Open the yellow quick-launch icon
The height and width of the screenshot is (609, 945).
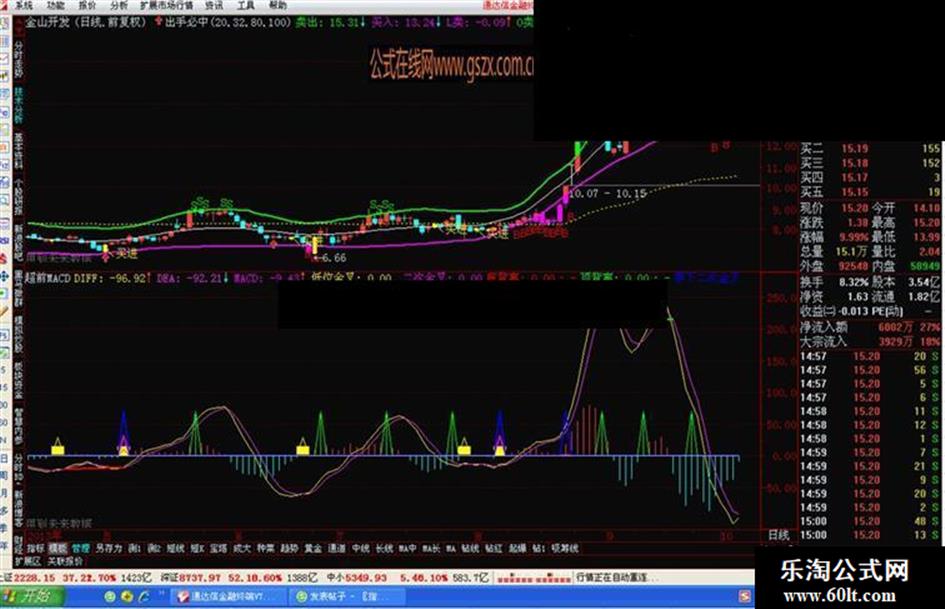pyautogui.click(x=127, y=597)
